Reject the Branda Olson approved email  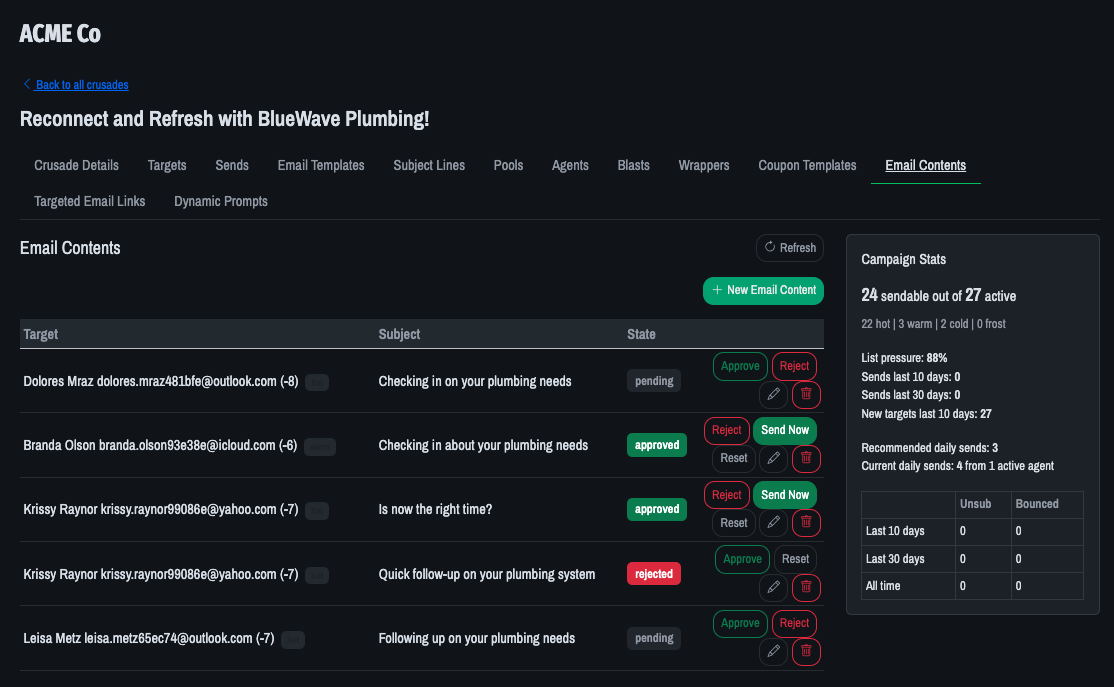726,430
